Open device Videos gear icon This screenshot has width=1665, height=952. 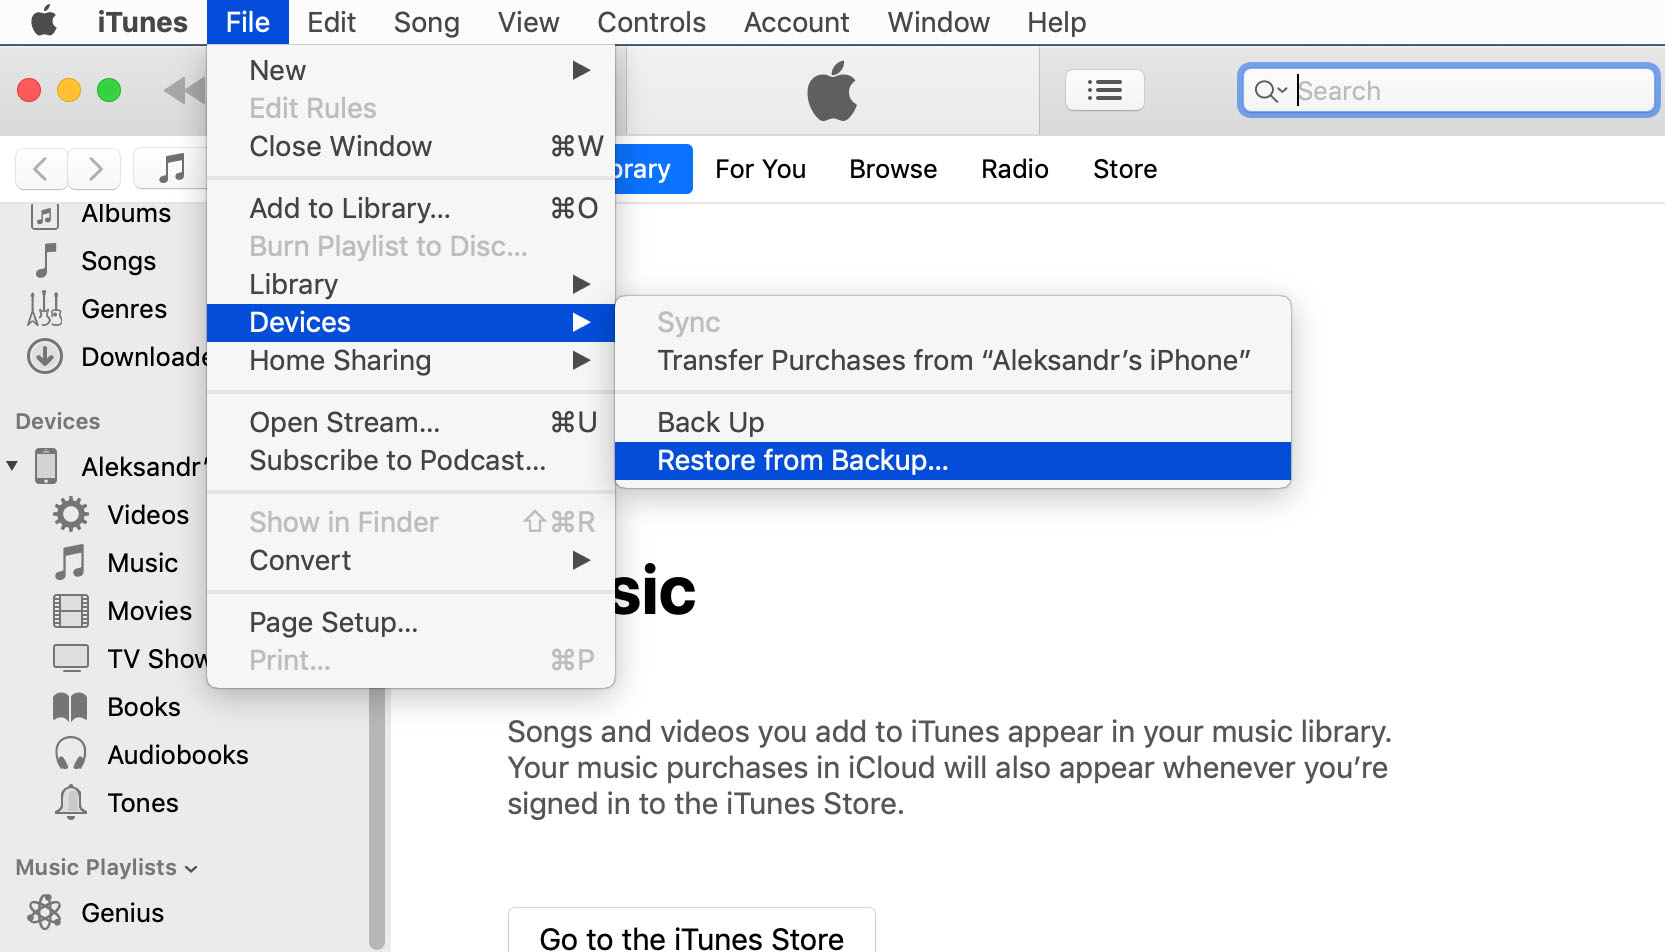pyautogui.click(x=71, y=515)
